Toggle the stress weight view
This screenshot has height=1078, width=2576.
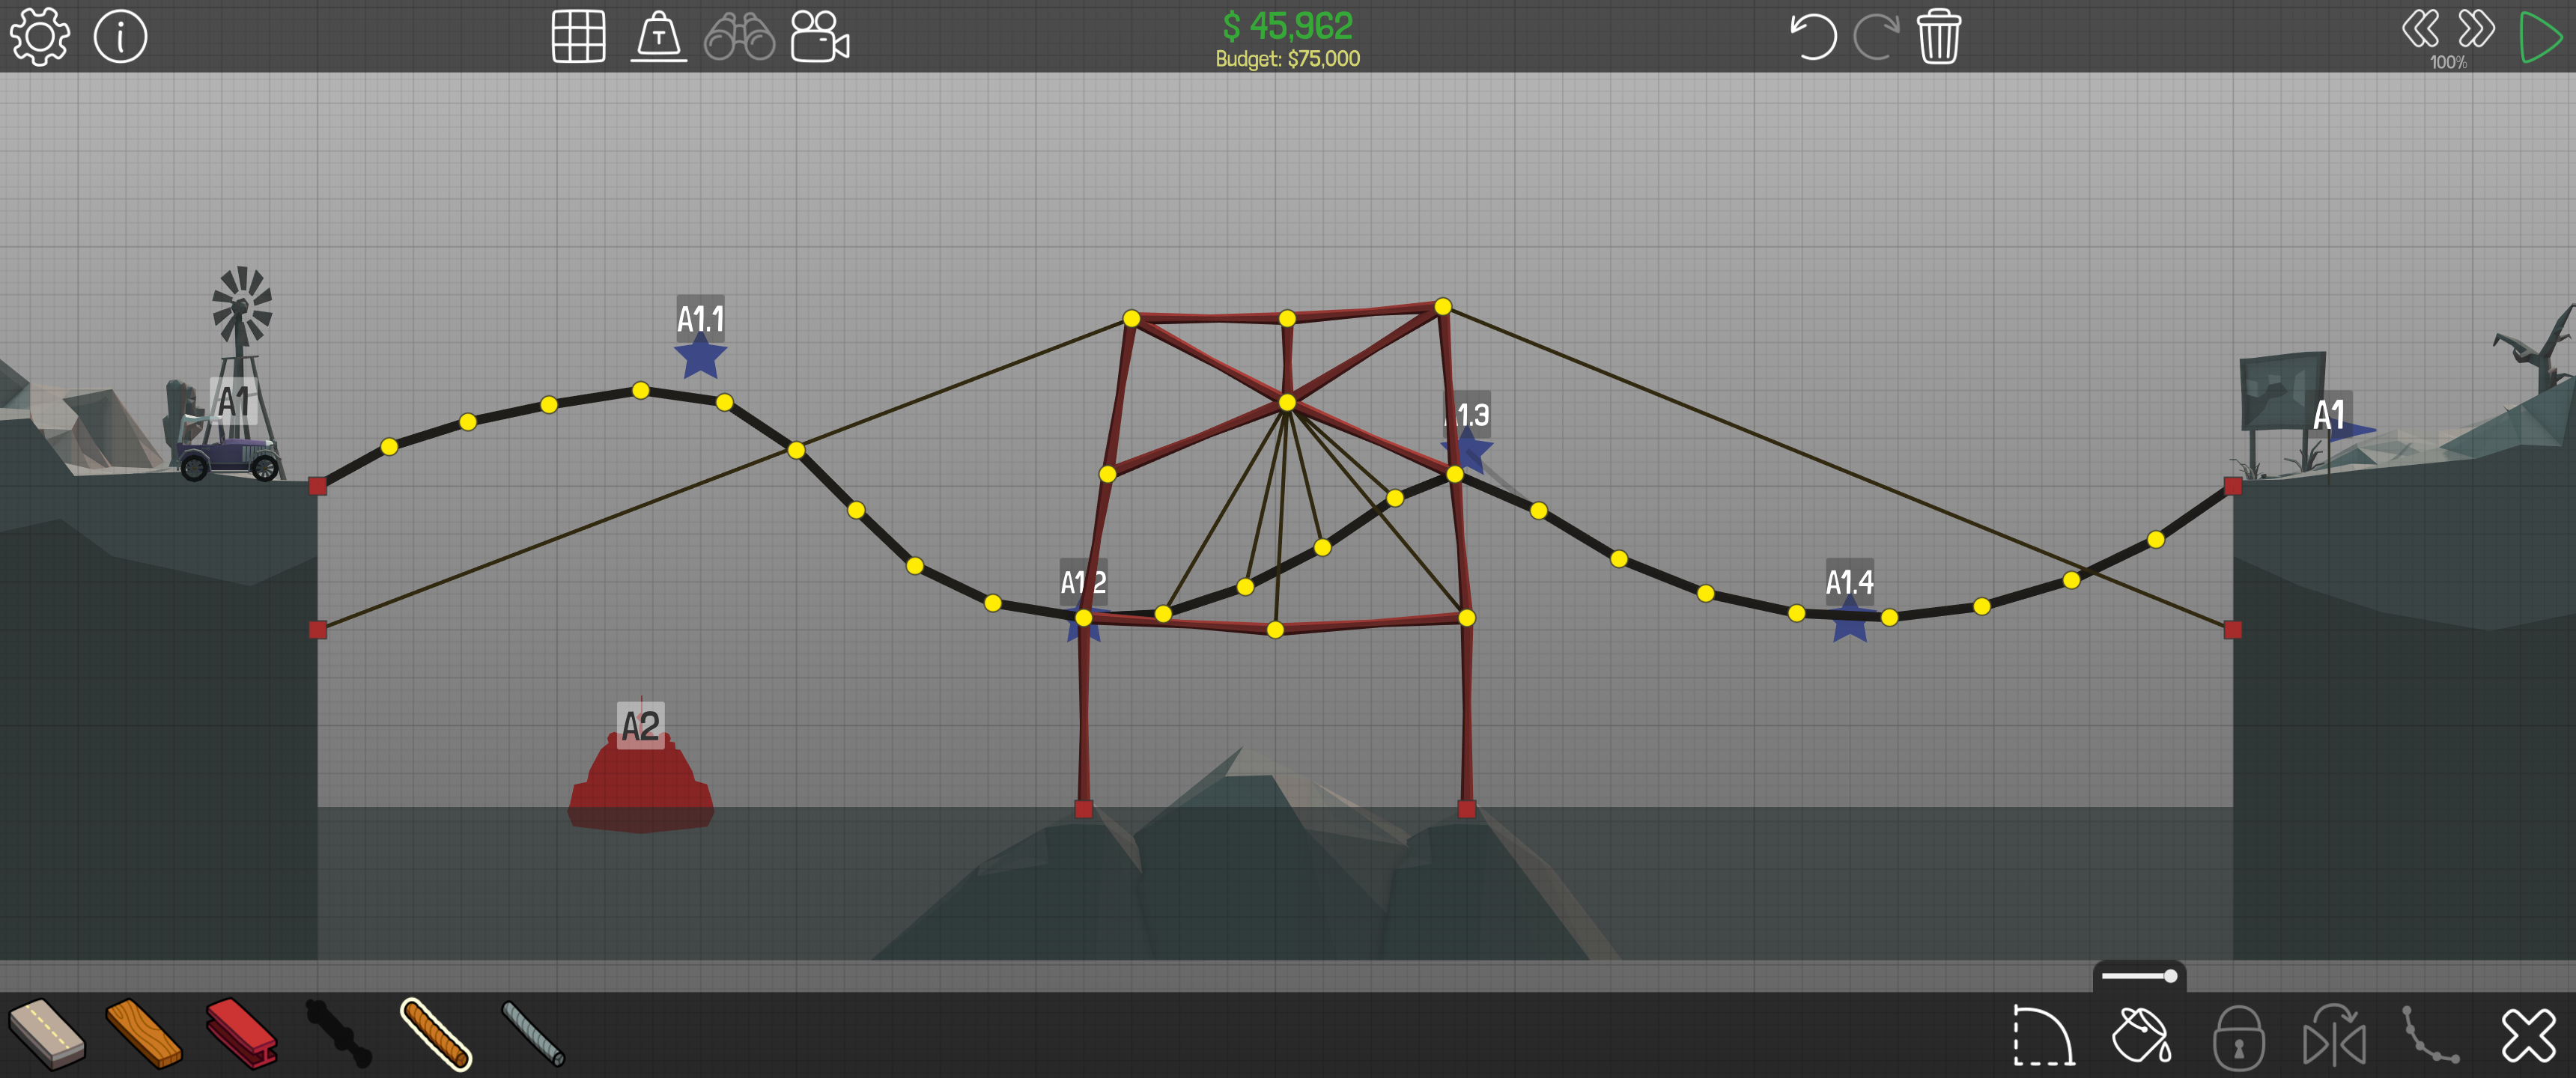pos(658,37)
